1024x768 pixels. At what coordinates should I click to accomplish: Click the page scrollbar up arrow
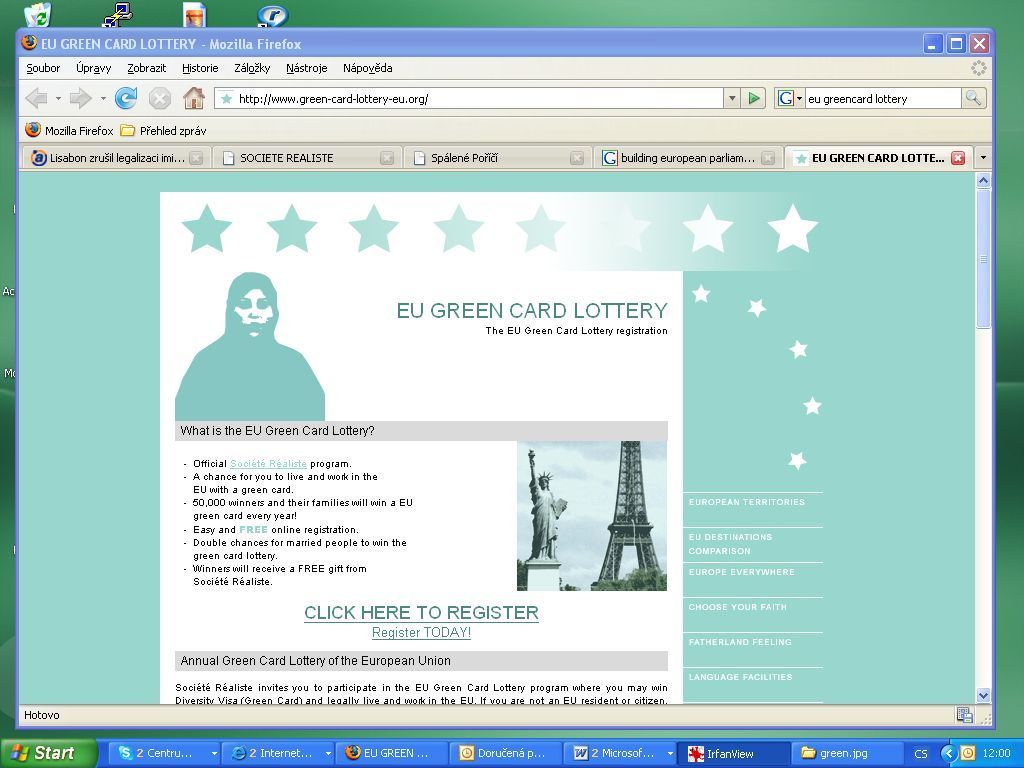(x=984, y=180)
